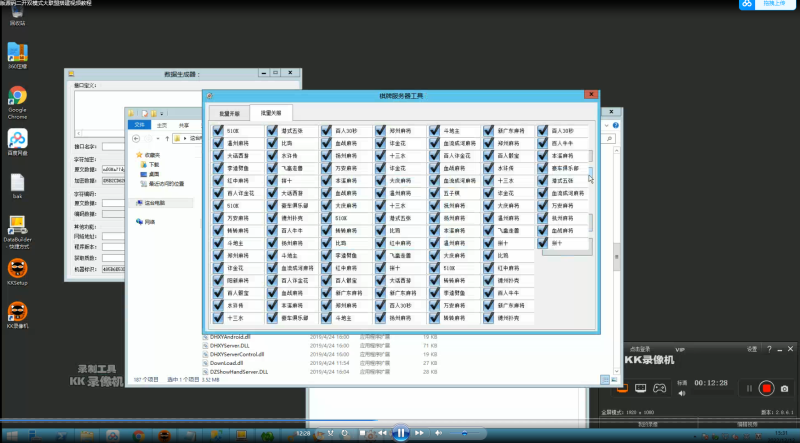The image size is (800, 443).
Task: Open PowerShell from the taskbar
Action: pyautogui.click(x=61, y=436)
